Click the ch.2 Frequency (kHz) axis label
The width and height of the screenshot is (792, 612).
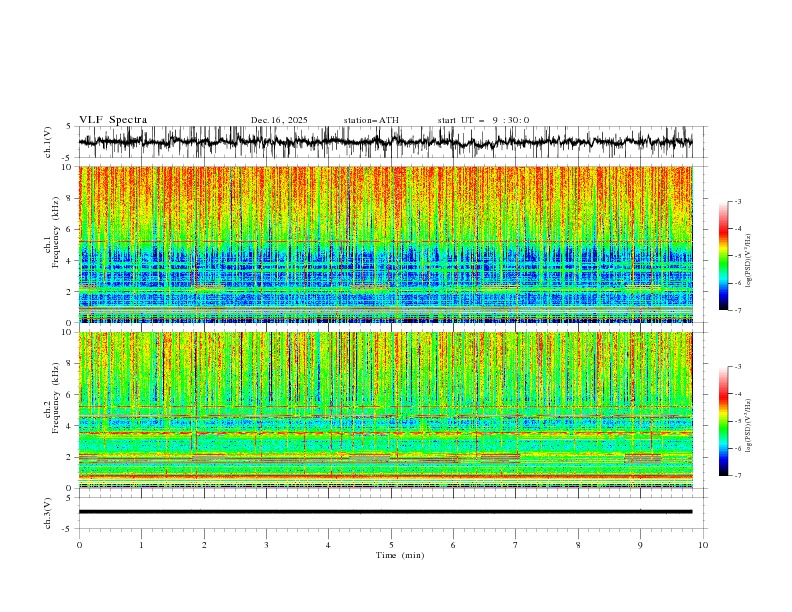coord(52,399)
